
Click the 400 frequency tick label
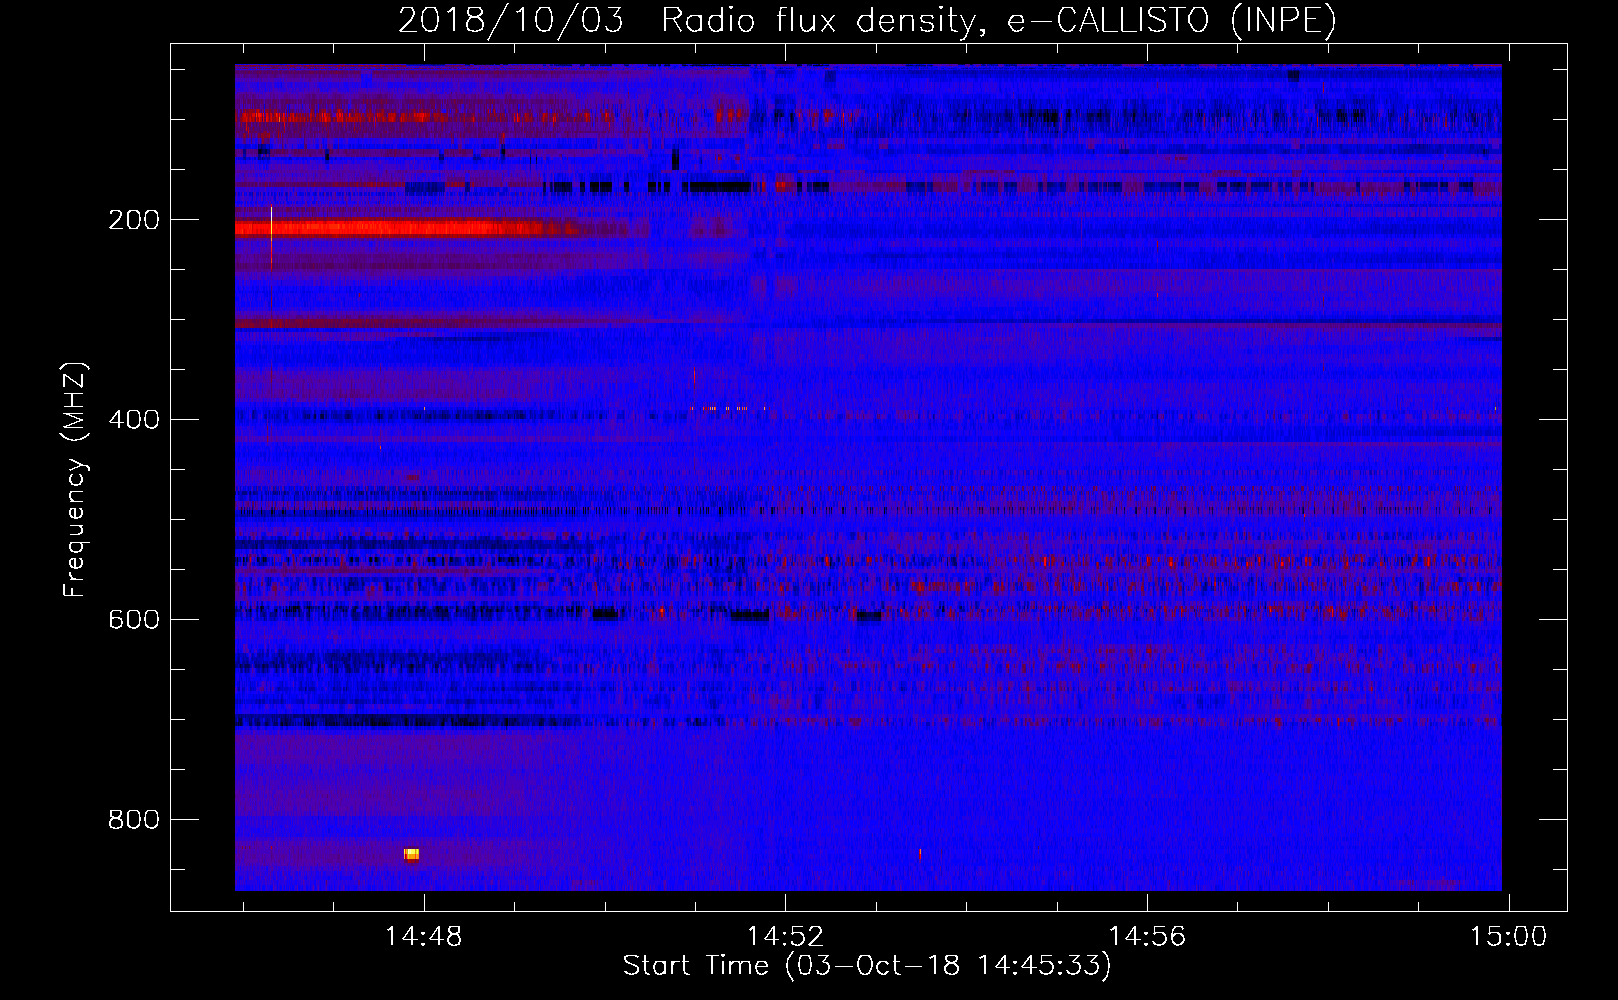point(134,420)
